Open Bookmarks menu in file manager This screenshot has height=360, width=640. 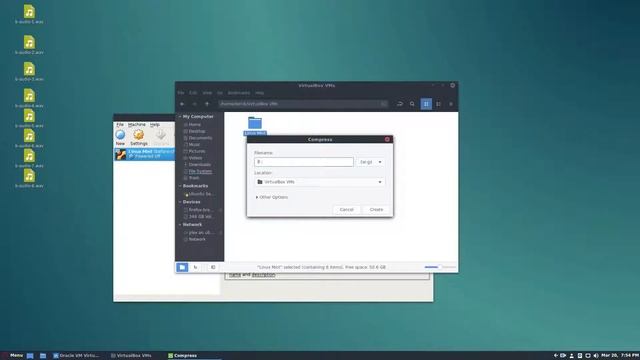(x=239, y=93)
